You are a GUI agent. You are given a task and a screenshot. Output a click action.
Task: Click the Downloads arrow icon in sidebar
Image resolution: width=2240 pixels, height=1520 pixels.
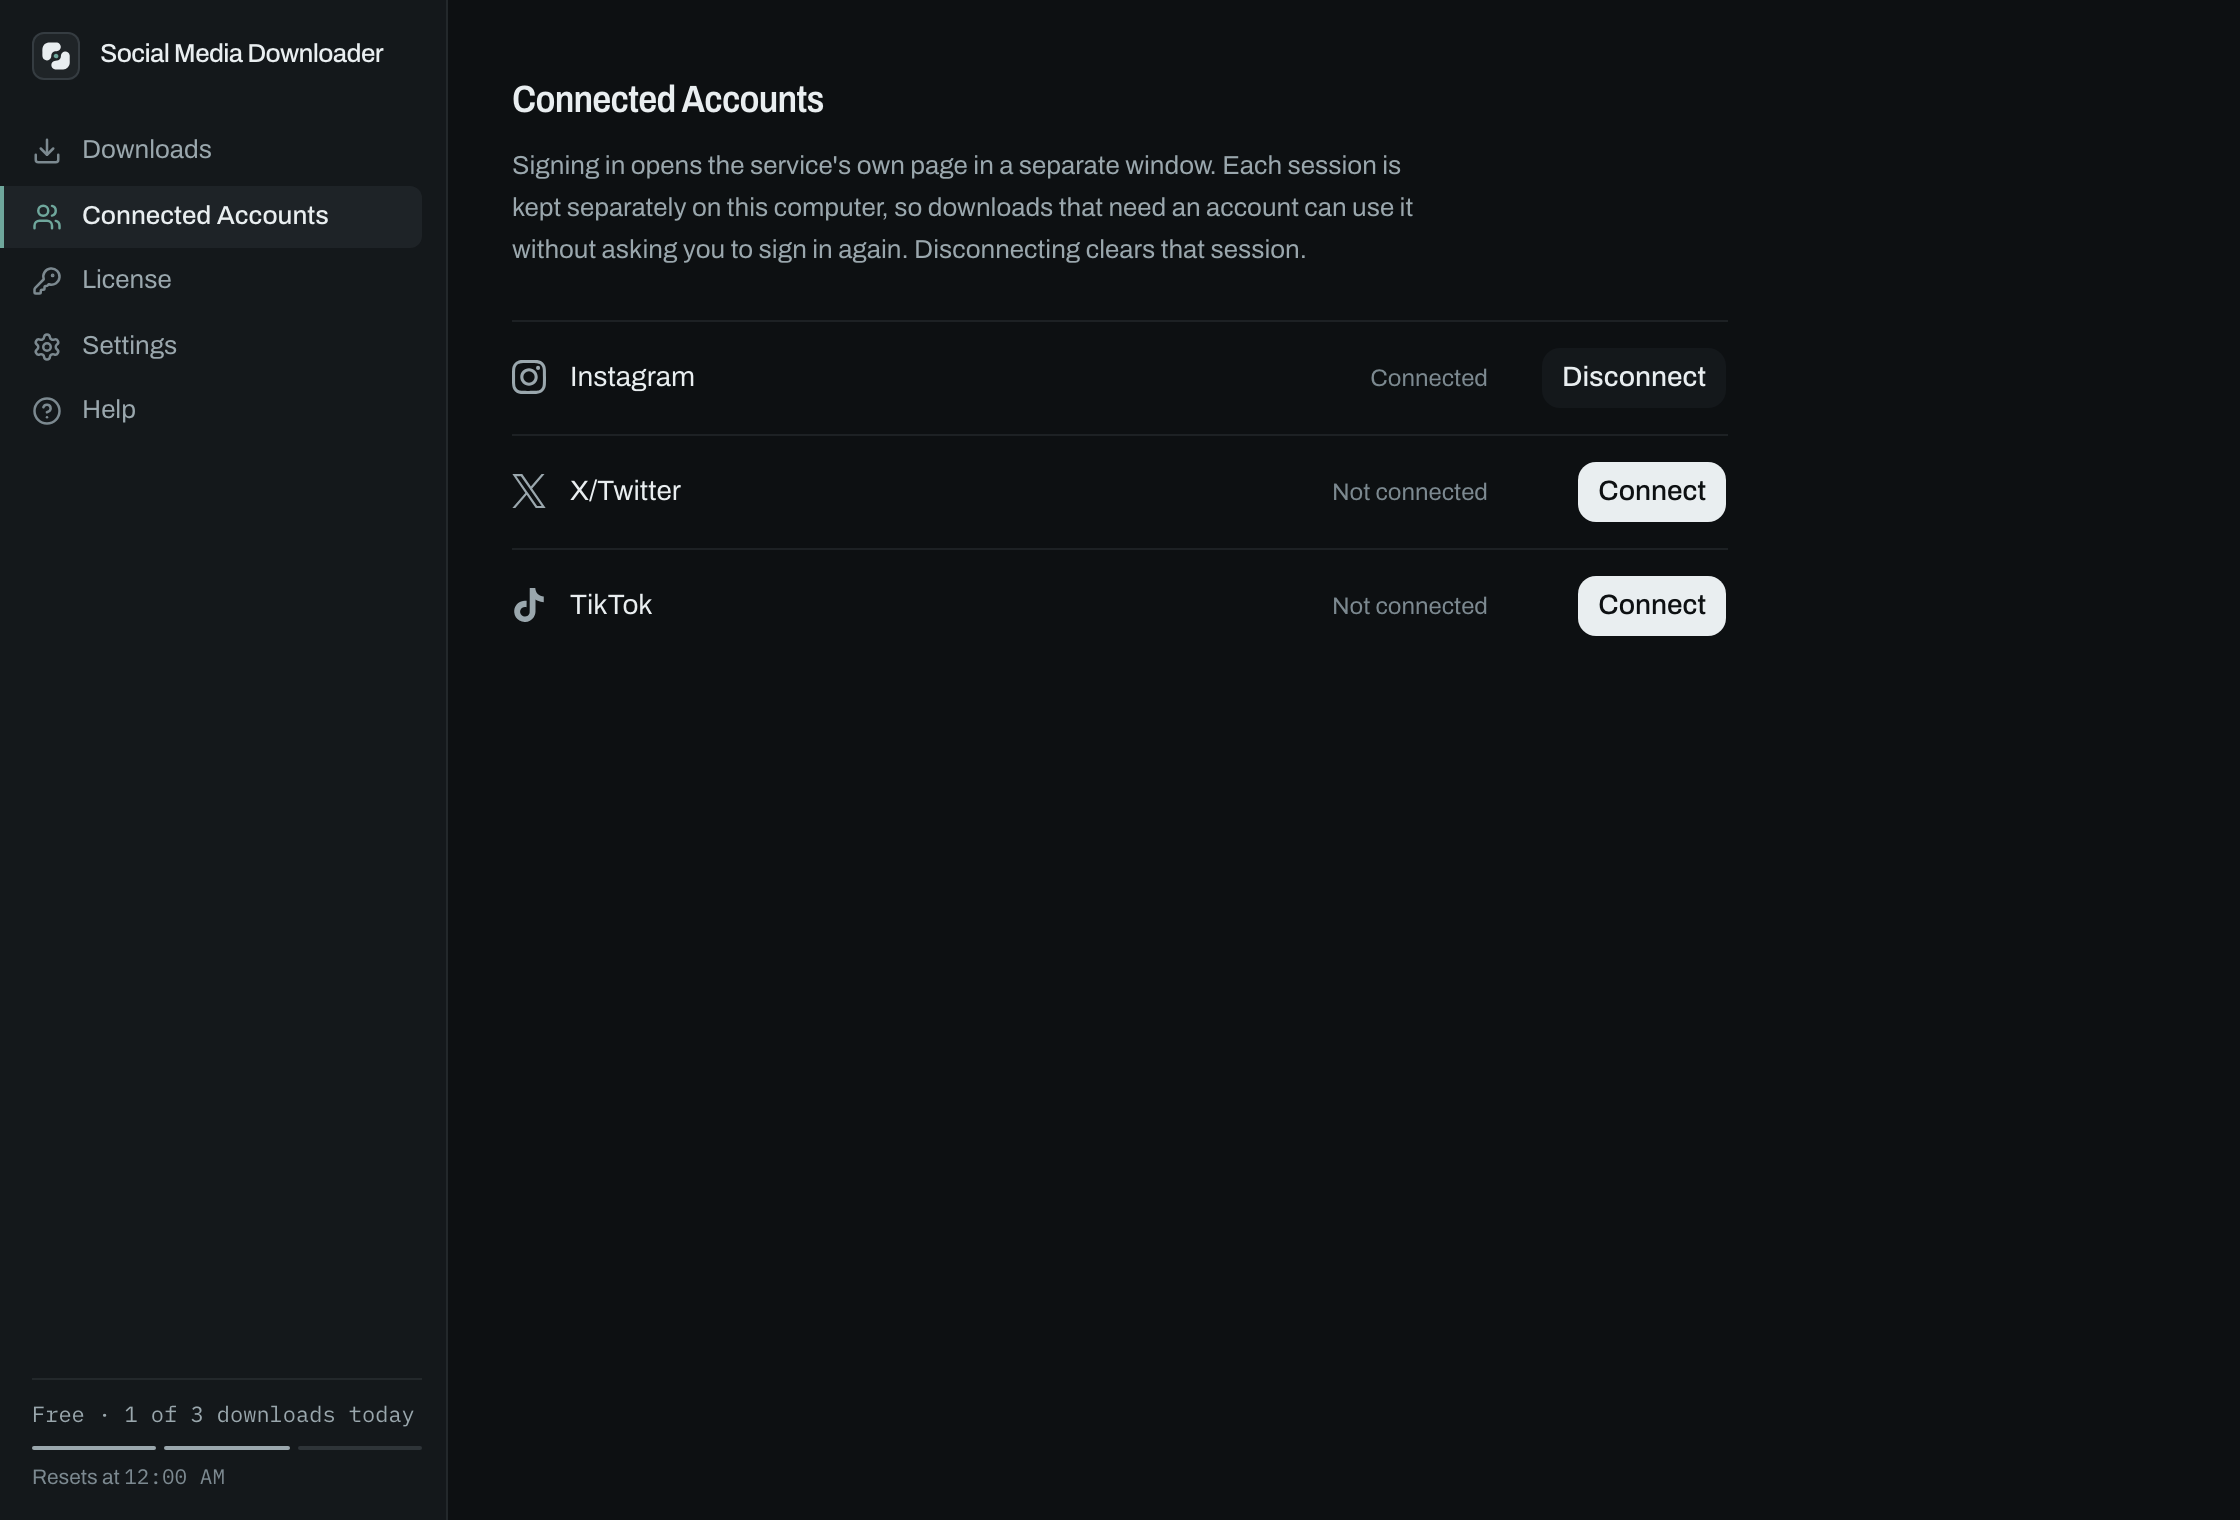pyautogui.click(x=47, y=150)
